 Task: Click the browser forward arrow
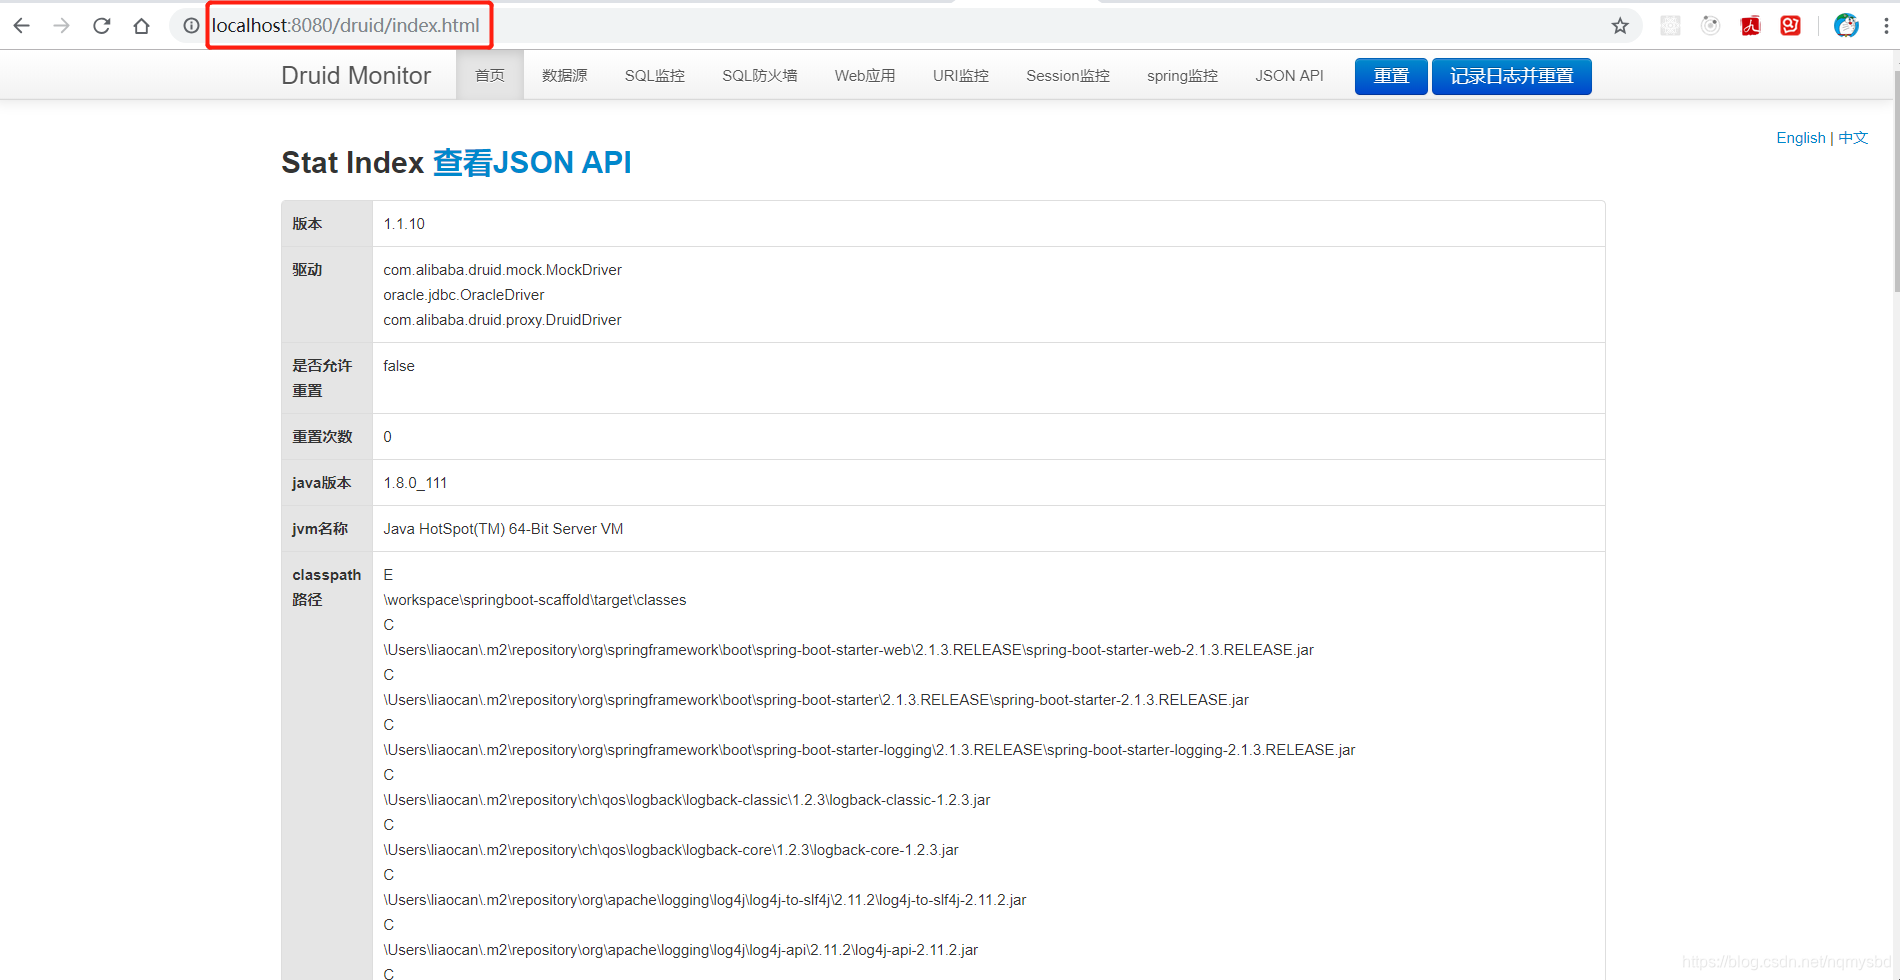click(x=61, y=26)
